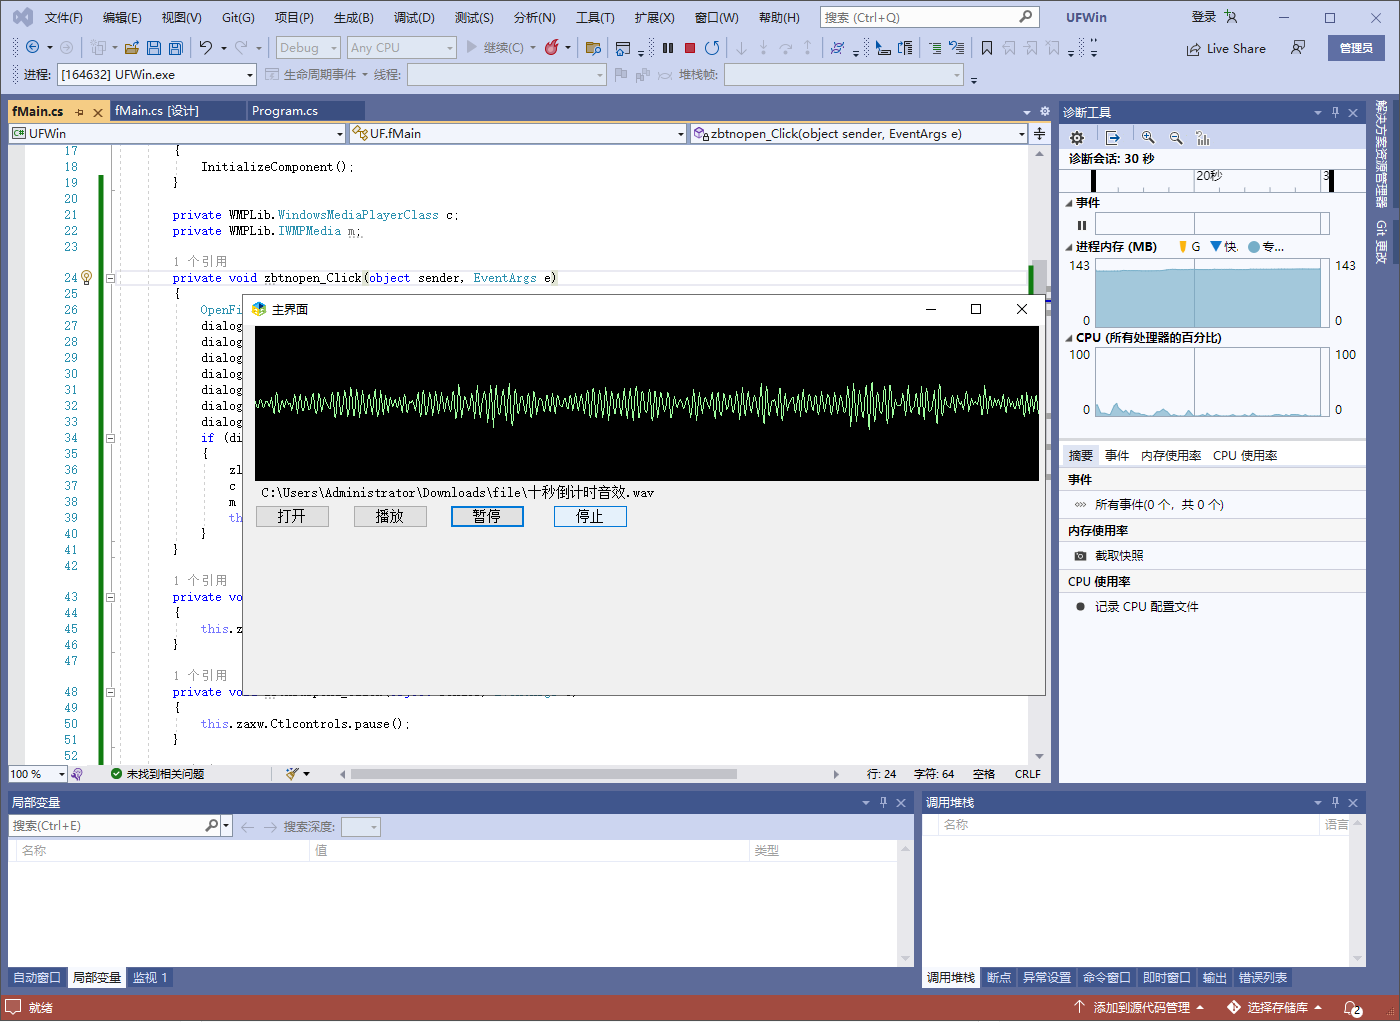
Task: Toggle bookmark icon in the toolbar
Action: 987,47
